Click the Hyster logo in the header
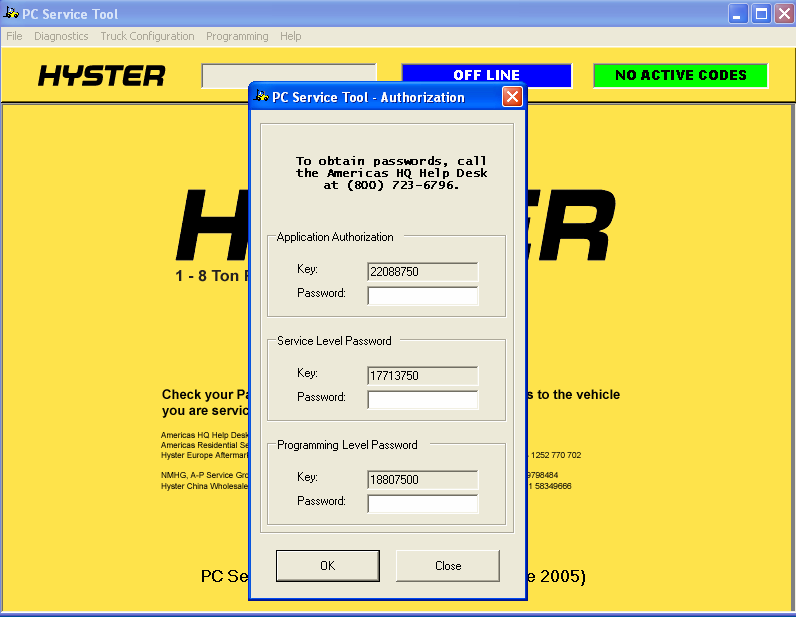The image size is (796, 617). click(x=102, y=76)
